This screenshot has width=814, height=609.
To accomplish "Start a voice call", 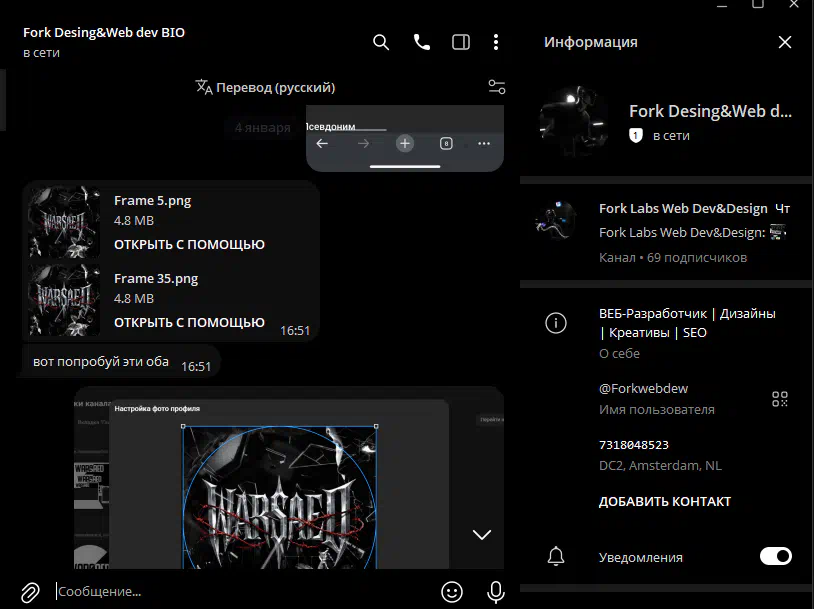I will [x=421, y=42].
